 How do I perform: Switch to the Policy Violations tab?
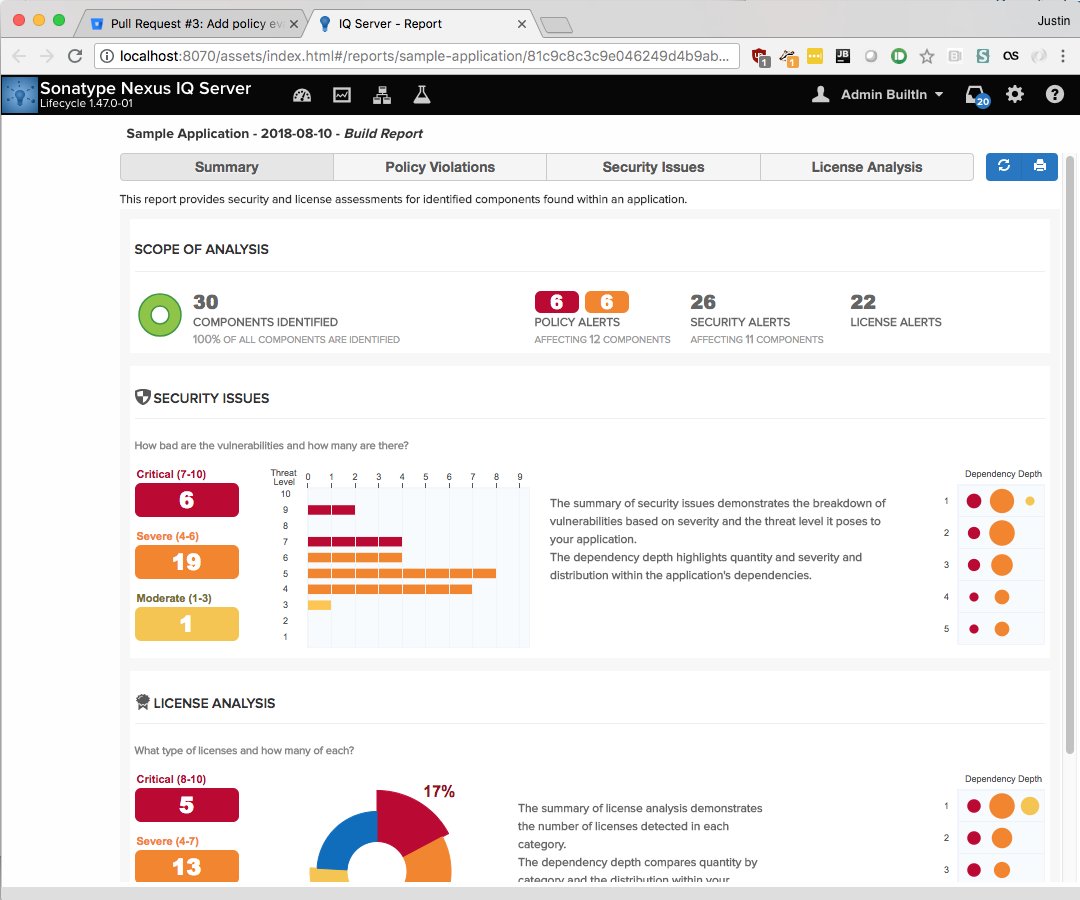pyautogui.click(x=440, y=167)
